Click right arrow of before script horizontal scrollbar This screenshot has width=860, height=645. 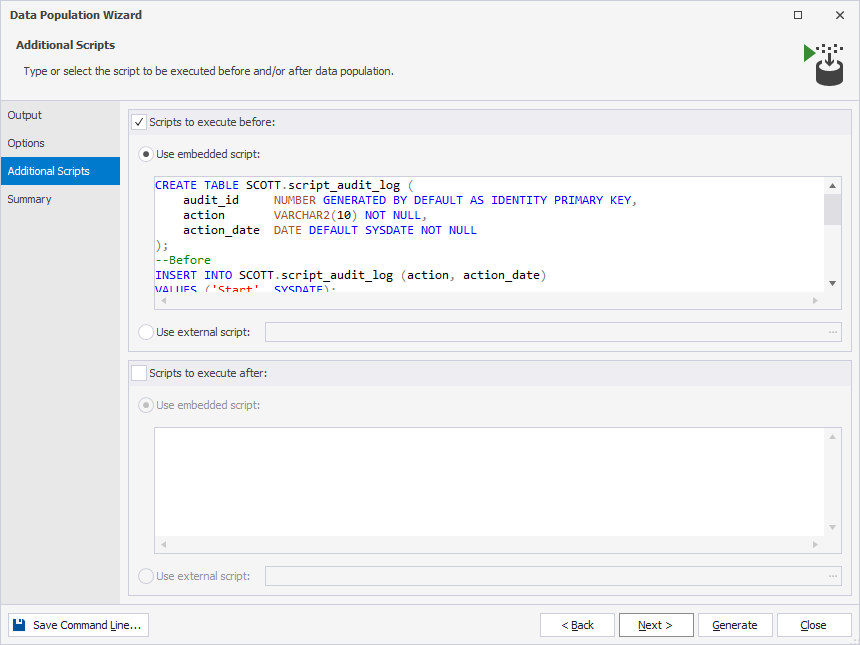tap(815, 301)
